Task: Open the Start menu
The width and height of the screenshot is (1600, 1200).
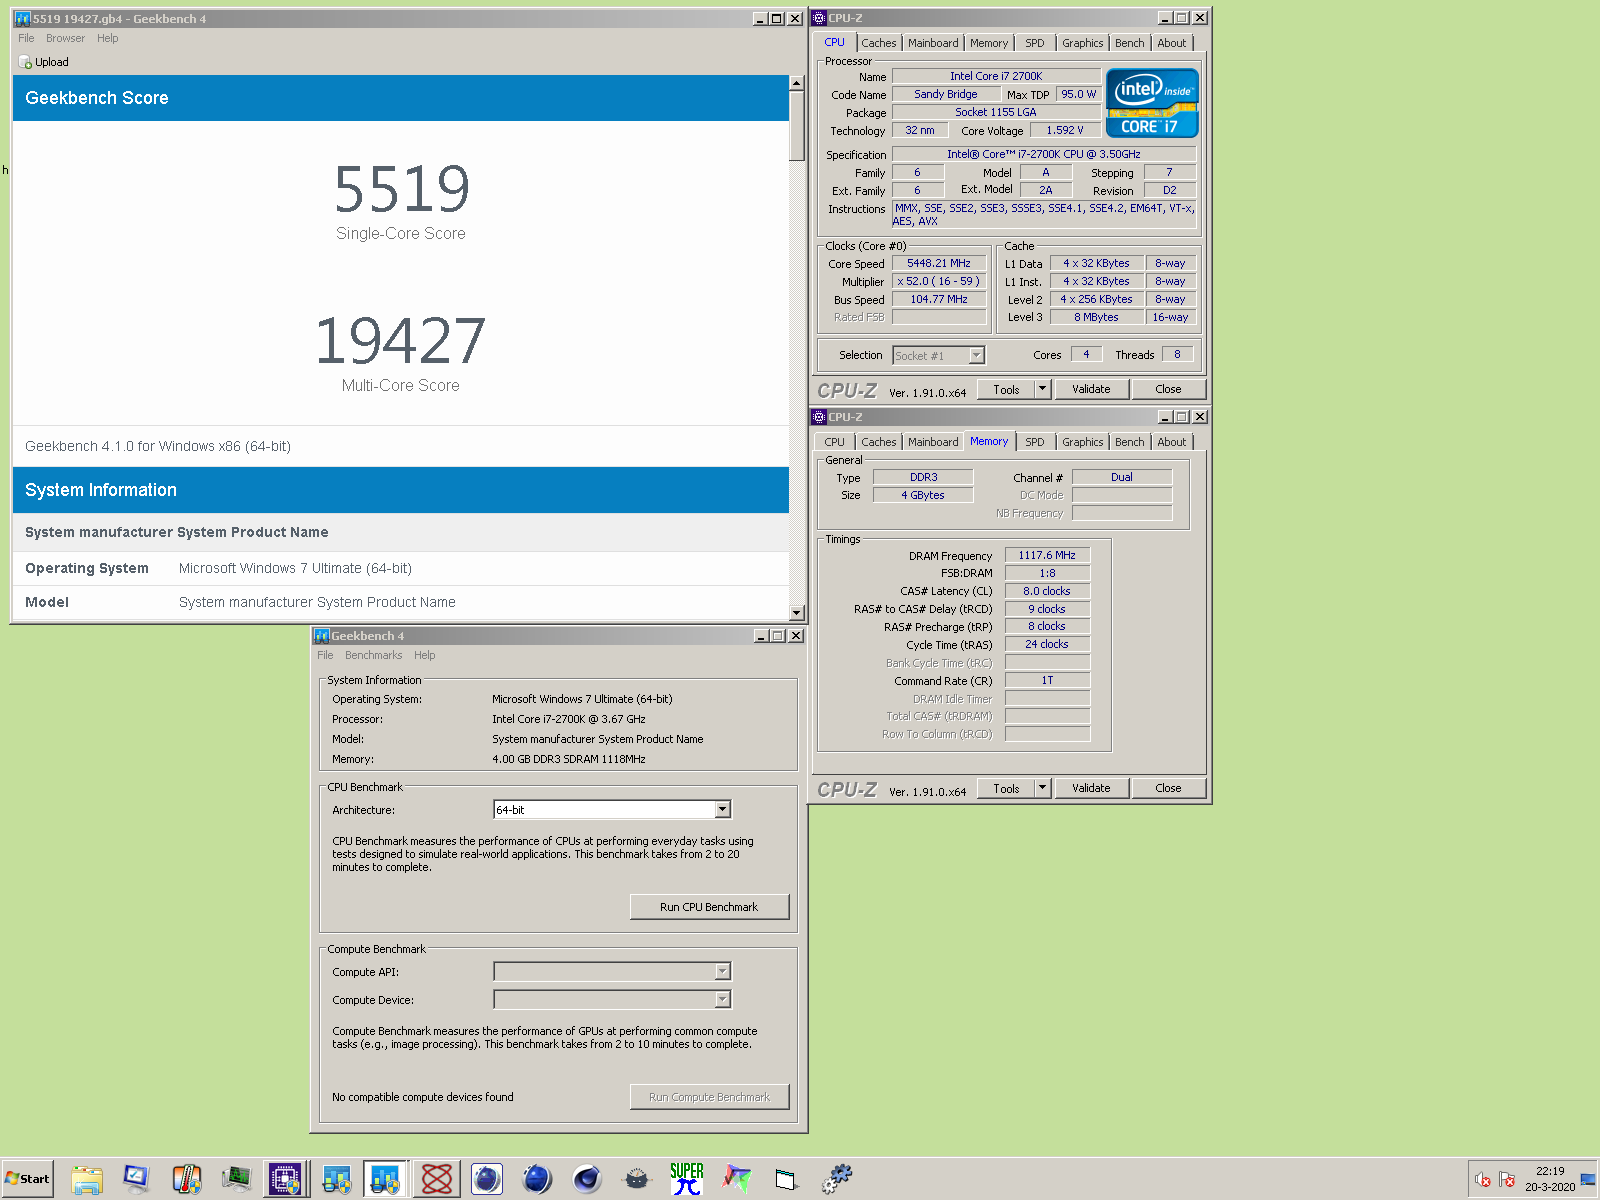Action: click(x=27, y=1179)
